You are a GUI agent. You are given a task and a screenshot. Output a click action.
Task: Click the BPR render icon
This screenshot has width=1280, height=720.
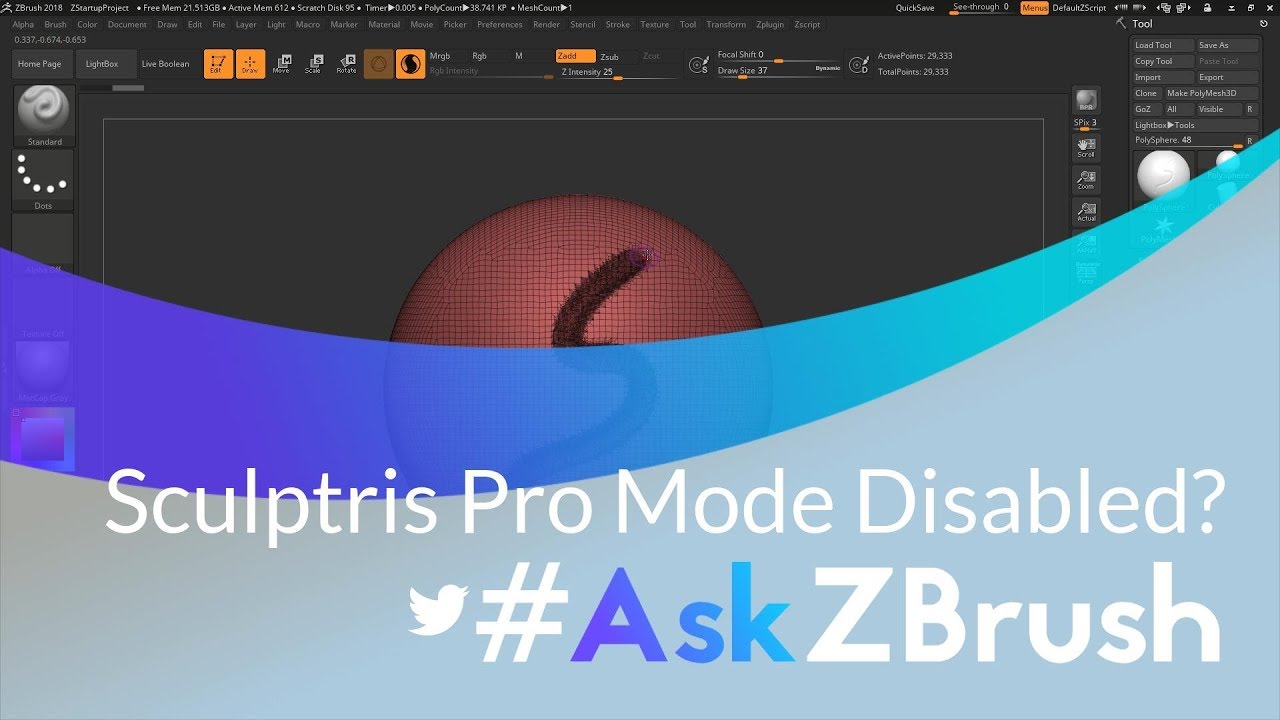coord(1086,100)
